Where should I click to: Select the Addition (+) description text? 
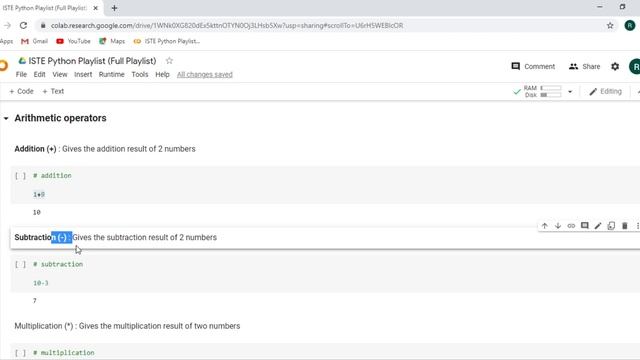pyautogui.click(x=105, y=149)
